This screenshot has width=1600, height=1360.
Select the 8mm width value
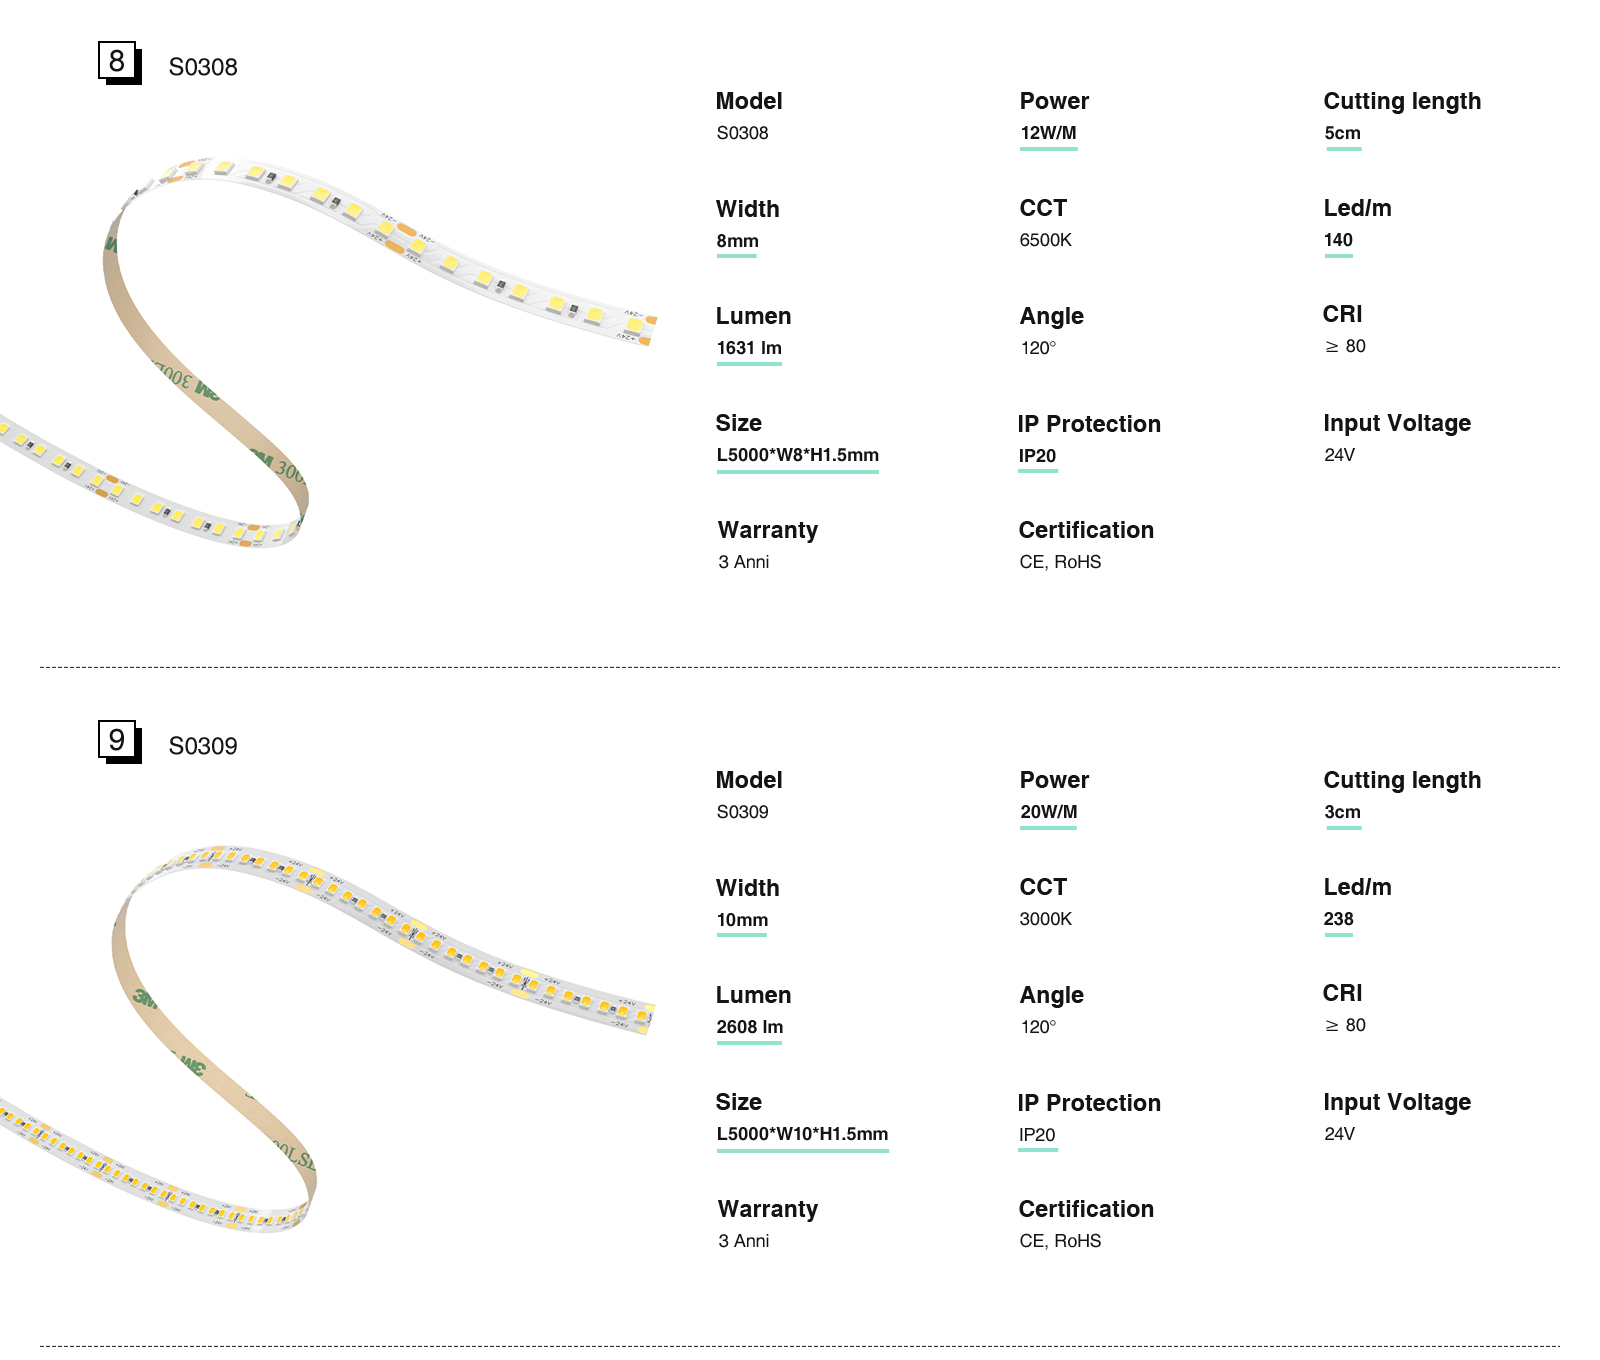pyautogui.click(x=737, y=241)
